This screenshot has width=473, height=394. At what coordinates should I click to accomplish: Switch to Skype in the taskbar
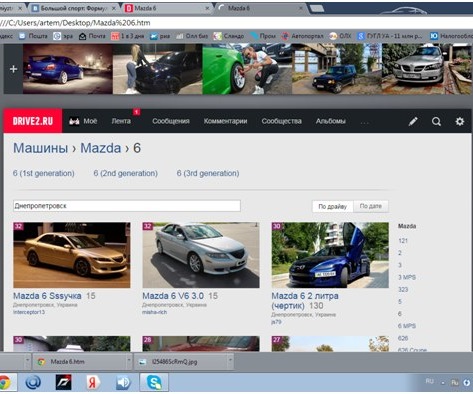154,382
